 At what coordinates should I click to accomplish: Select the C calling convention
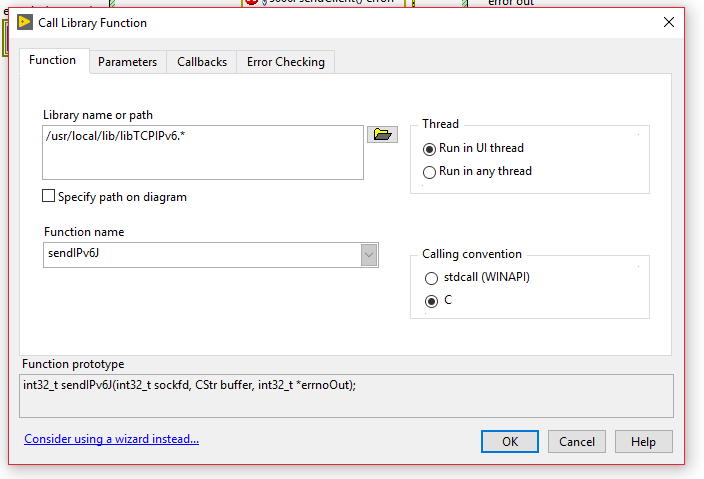432,301
